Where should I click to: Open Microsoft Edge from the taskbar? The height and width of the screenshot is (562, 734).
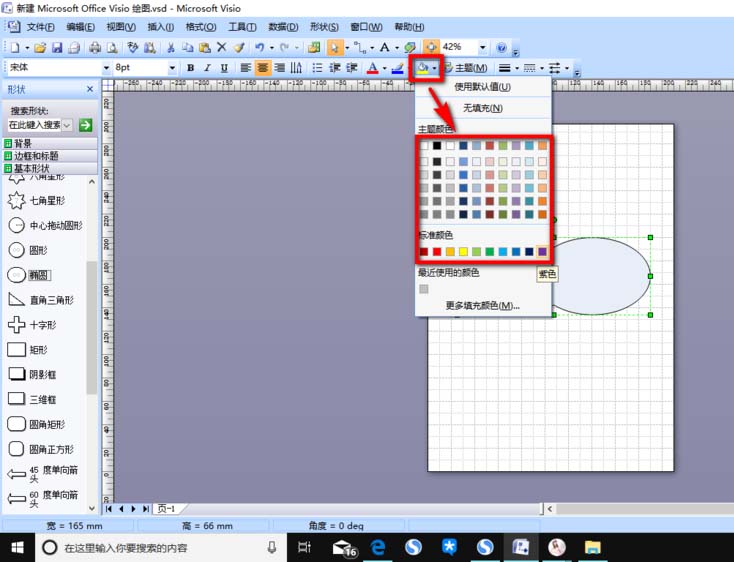[378, 547]
